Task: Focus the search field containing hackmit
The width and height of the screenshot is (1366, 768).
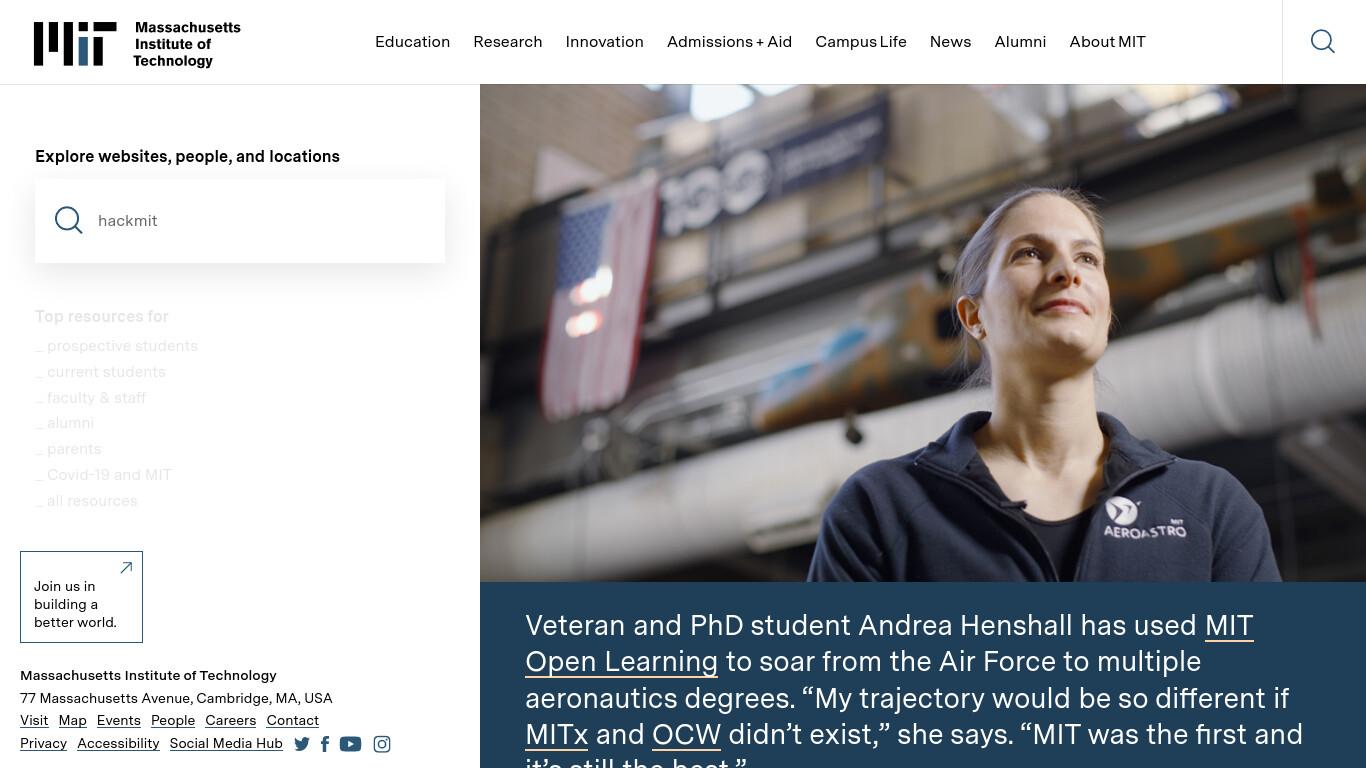Action: click(240, 221)
